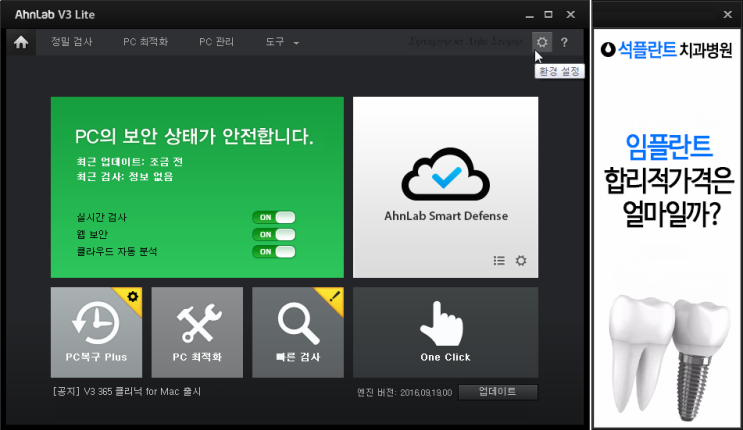Launch the PC복구 Plus tile
Image resolution: width=743 pixels, height=430 pixels.
tap(96, 332)
